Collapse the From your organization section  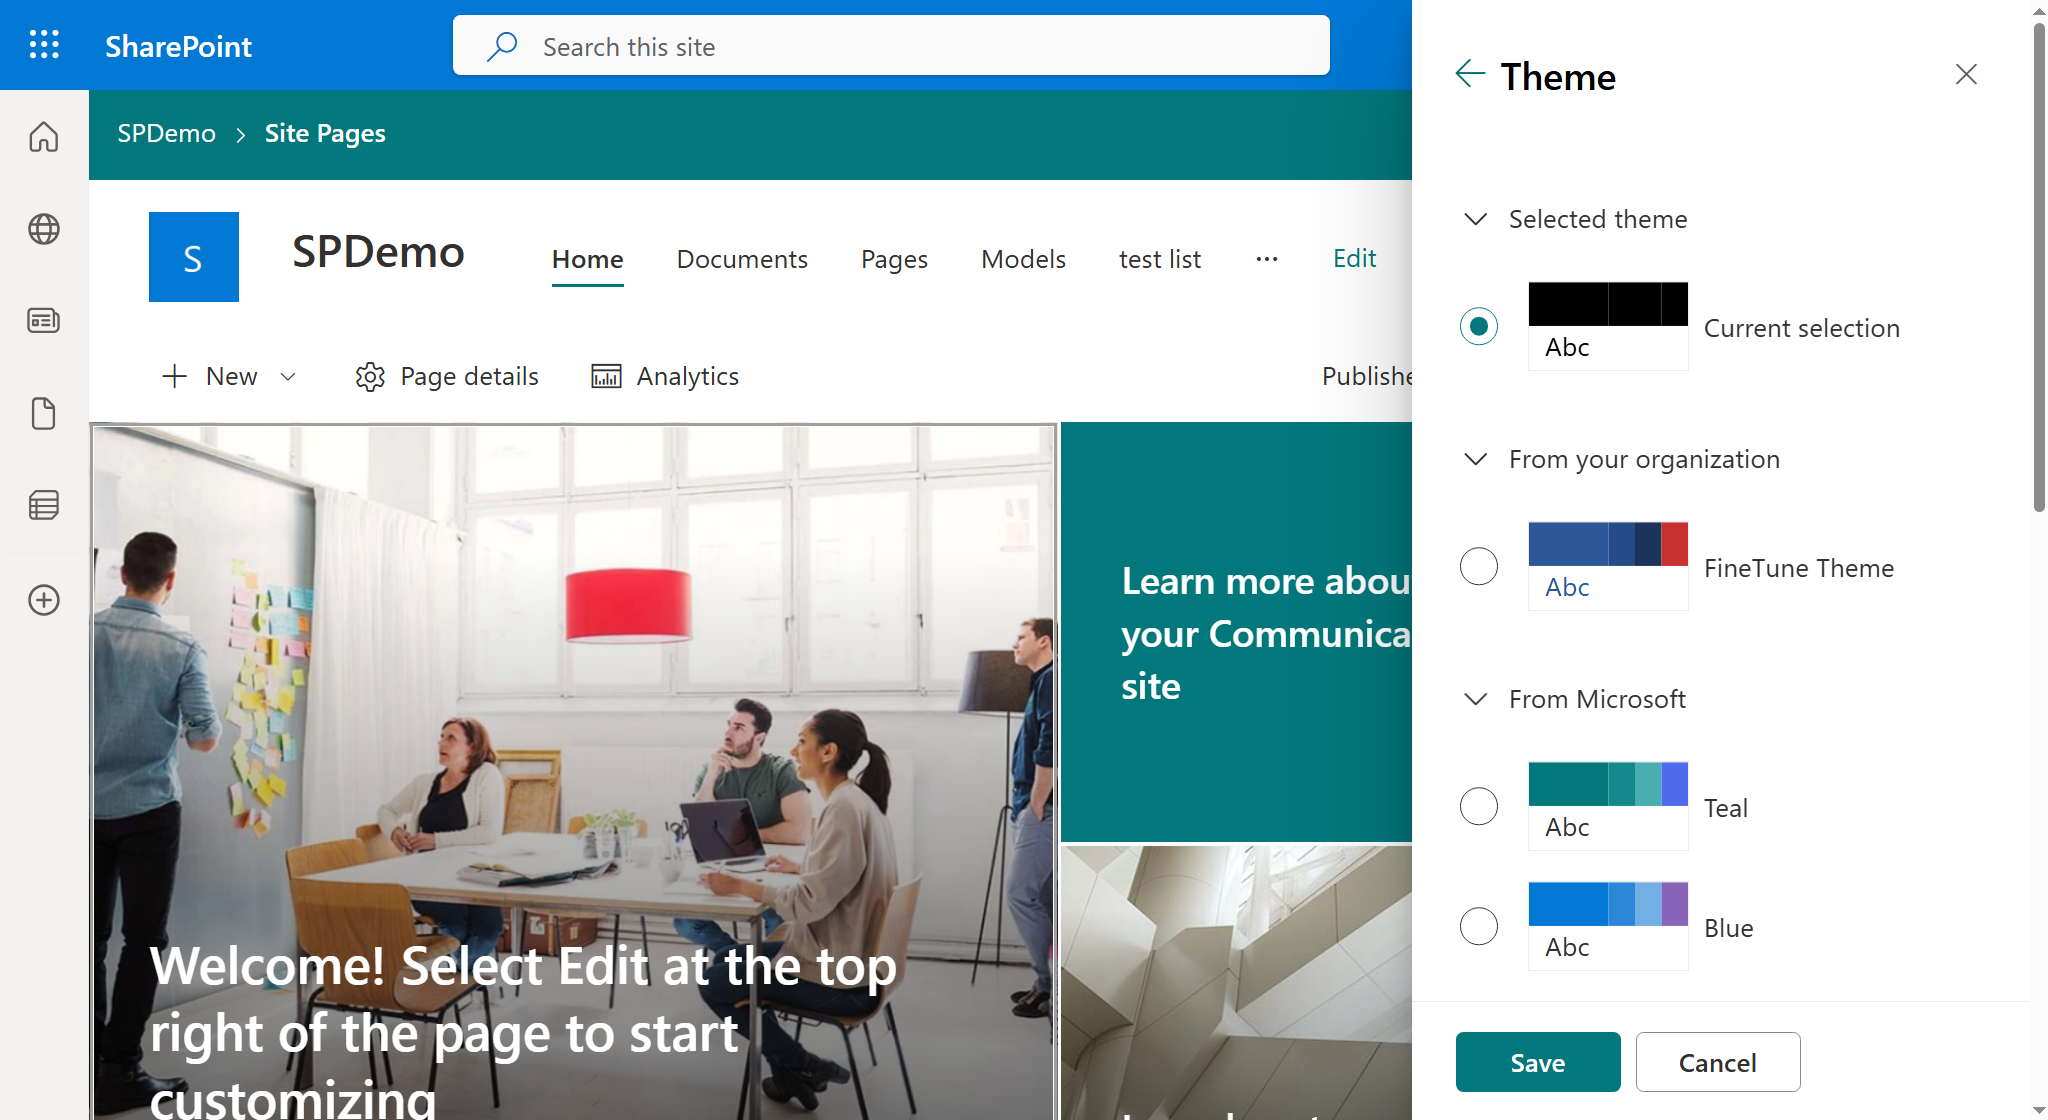point(1475,459)
